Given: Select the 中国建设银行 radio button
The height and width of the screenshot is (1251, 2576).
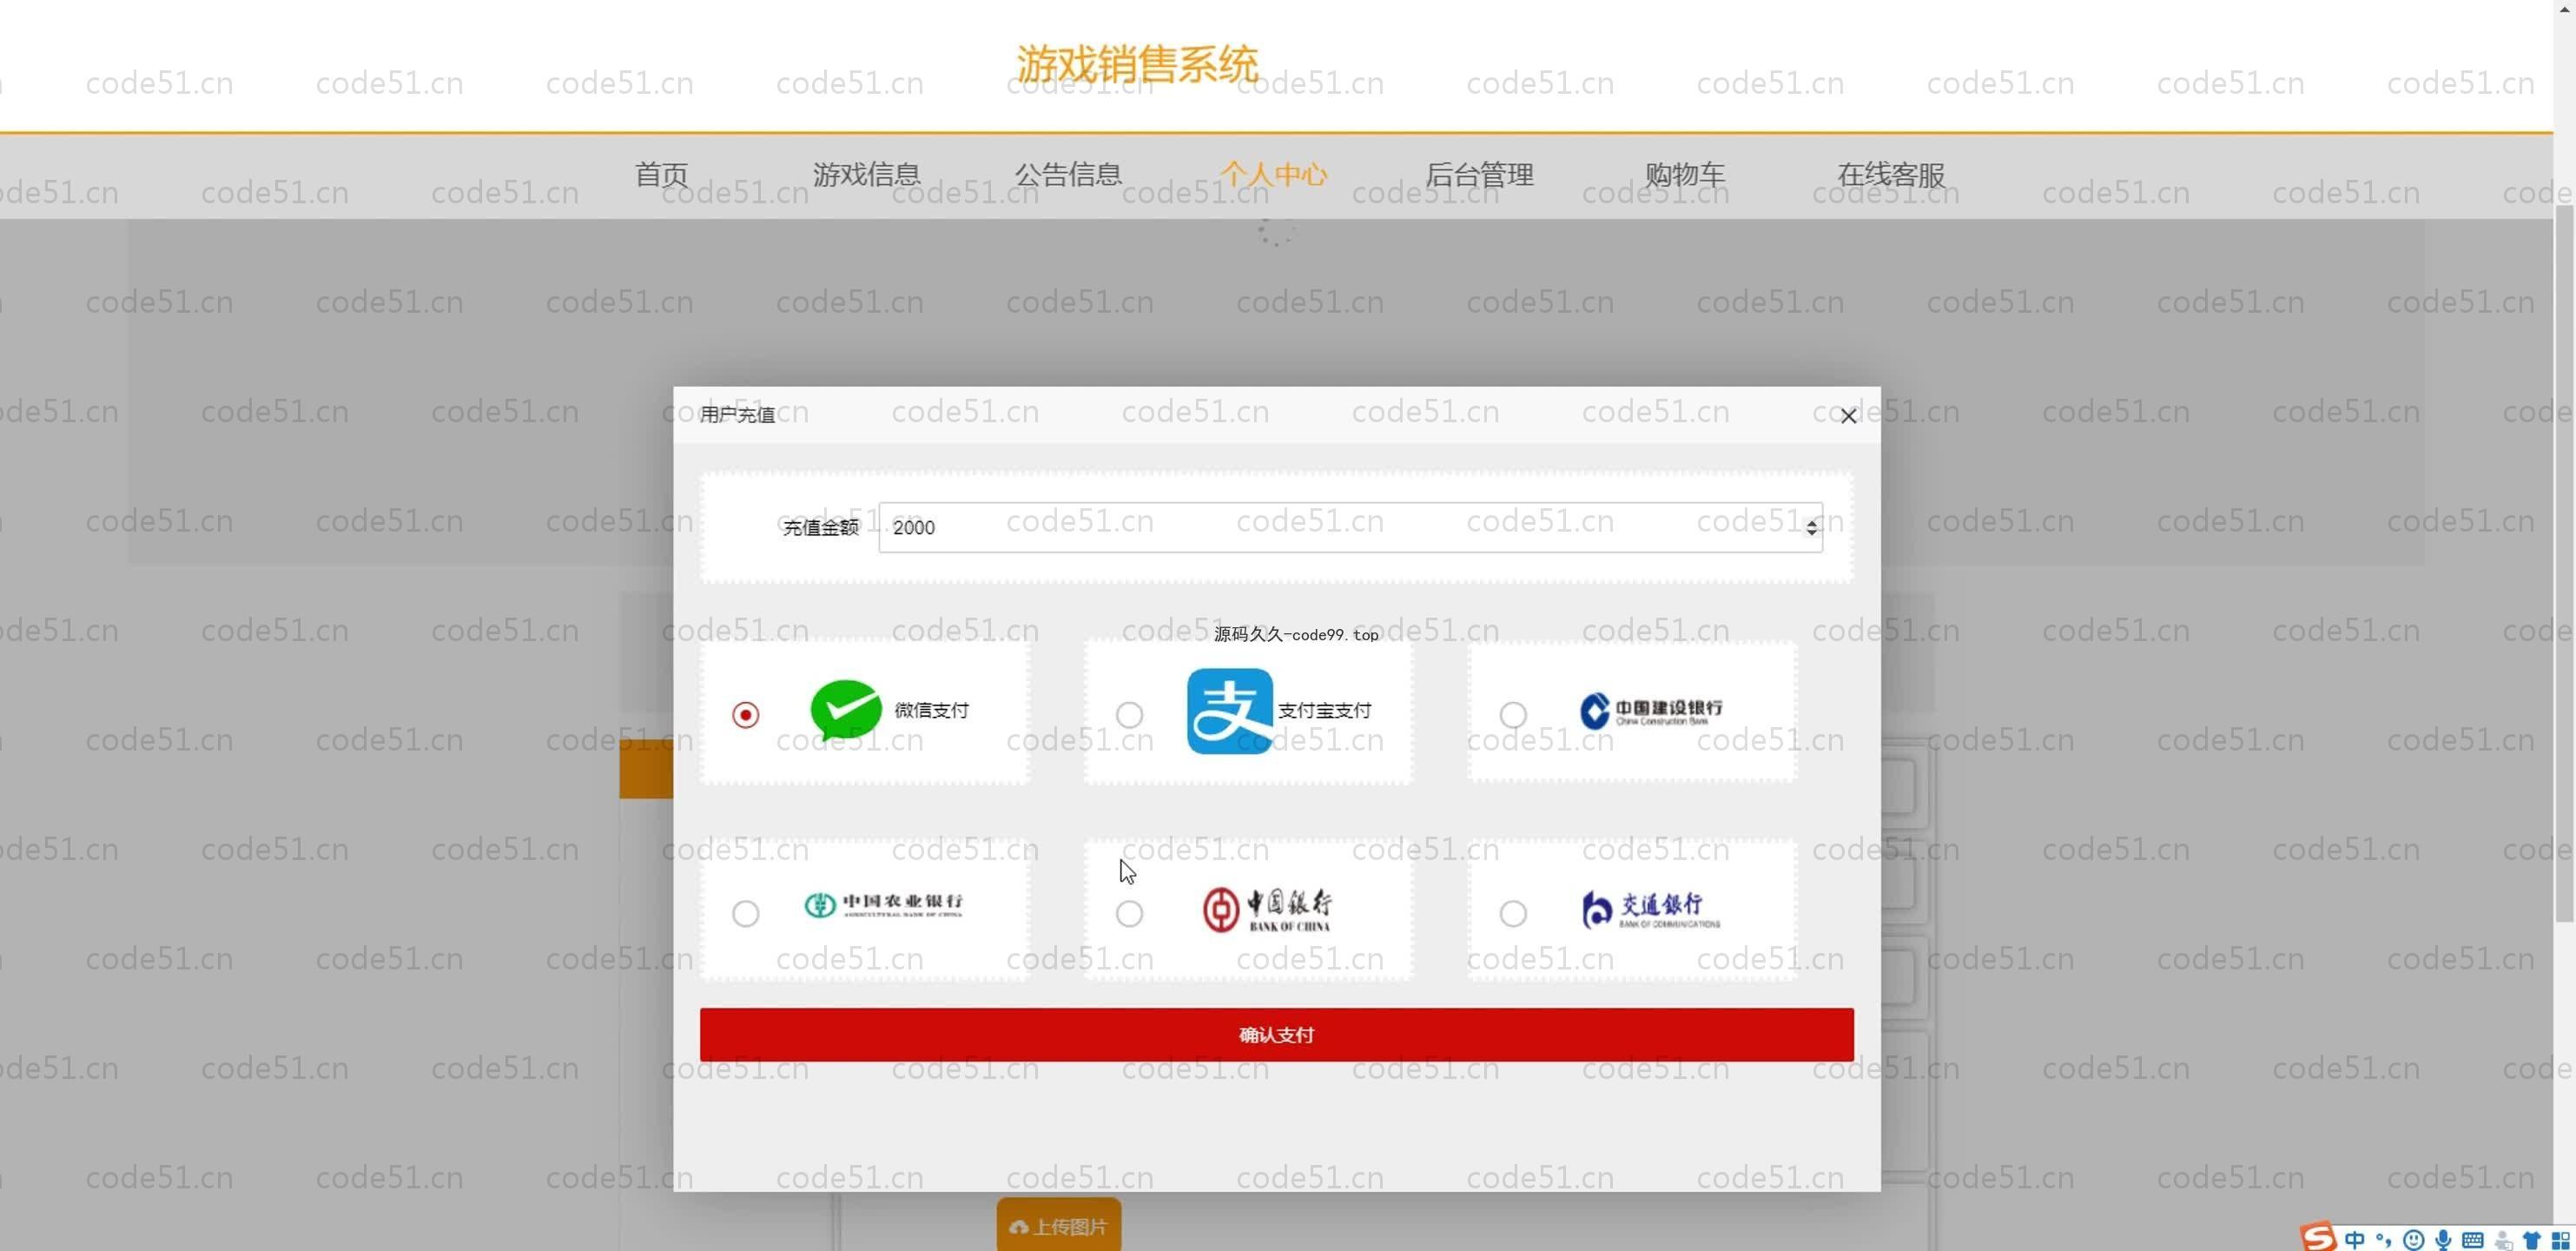Looking at the screenshot, I should click(x=1513, y=715).
